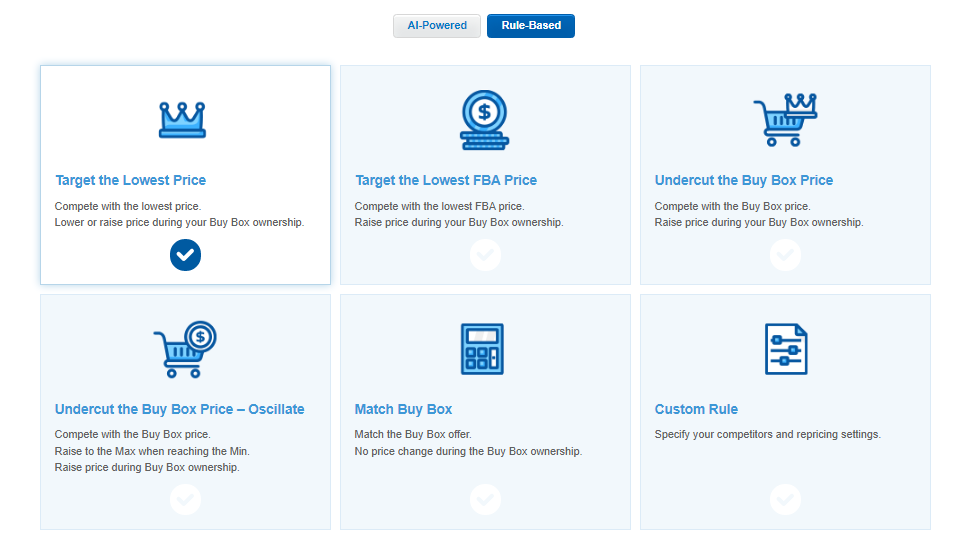Enable the Oscillate rule checkmark
Screen dimensions: 970x537
[x=186, y=499]
